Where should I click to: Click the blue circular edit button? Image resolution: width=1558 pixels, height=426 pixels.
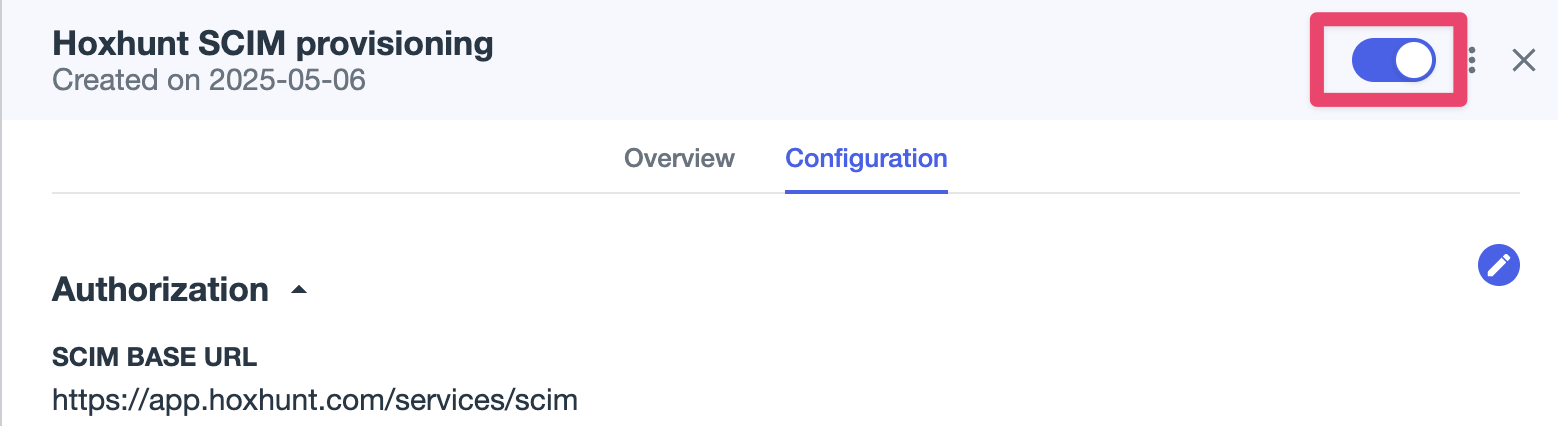[x=1498, y=265]
